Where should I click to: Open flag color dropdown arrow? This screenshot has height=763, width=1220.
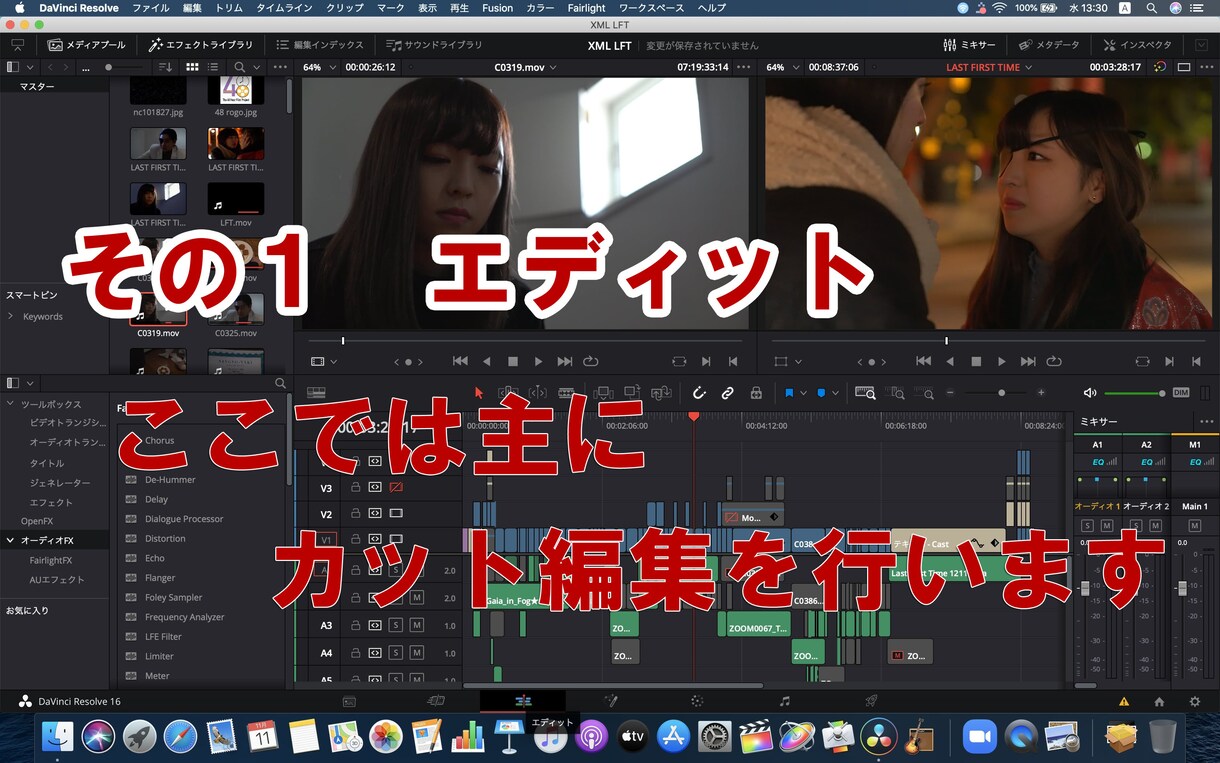pyautogui.click(x=803, y=394)
